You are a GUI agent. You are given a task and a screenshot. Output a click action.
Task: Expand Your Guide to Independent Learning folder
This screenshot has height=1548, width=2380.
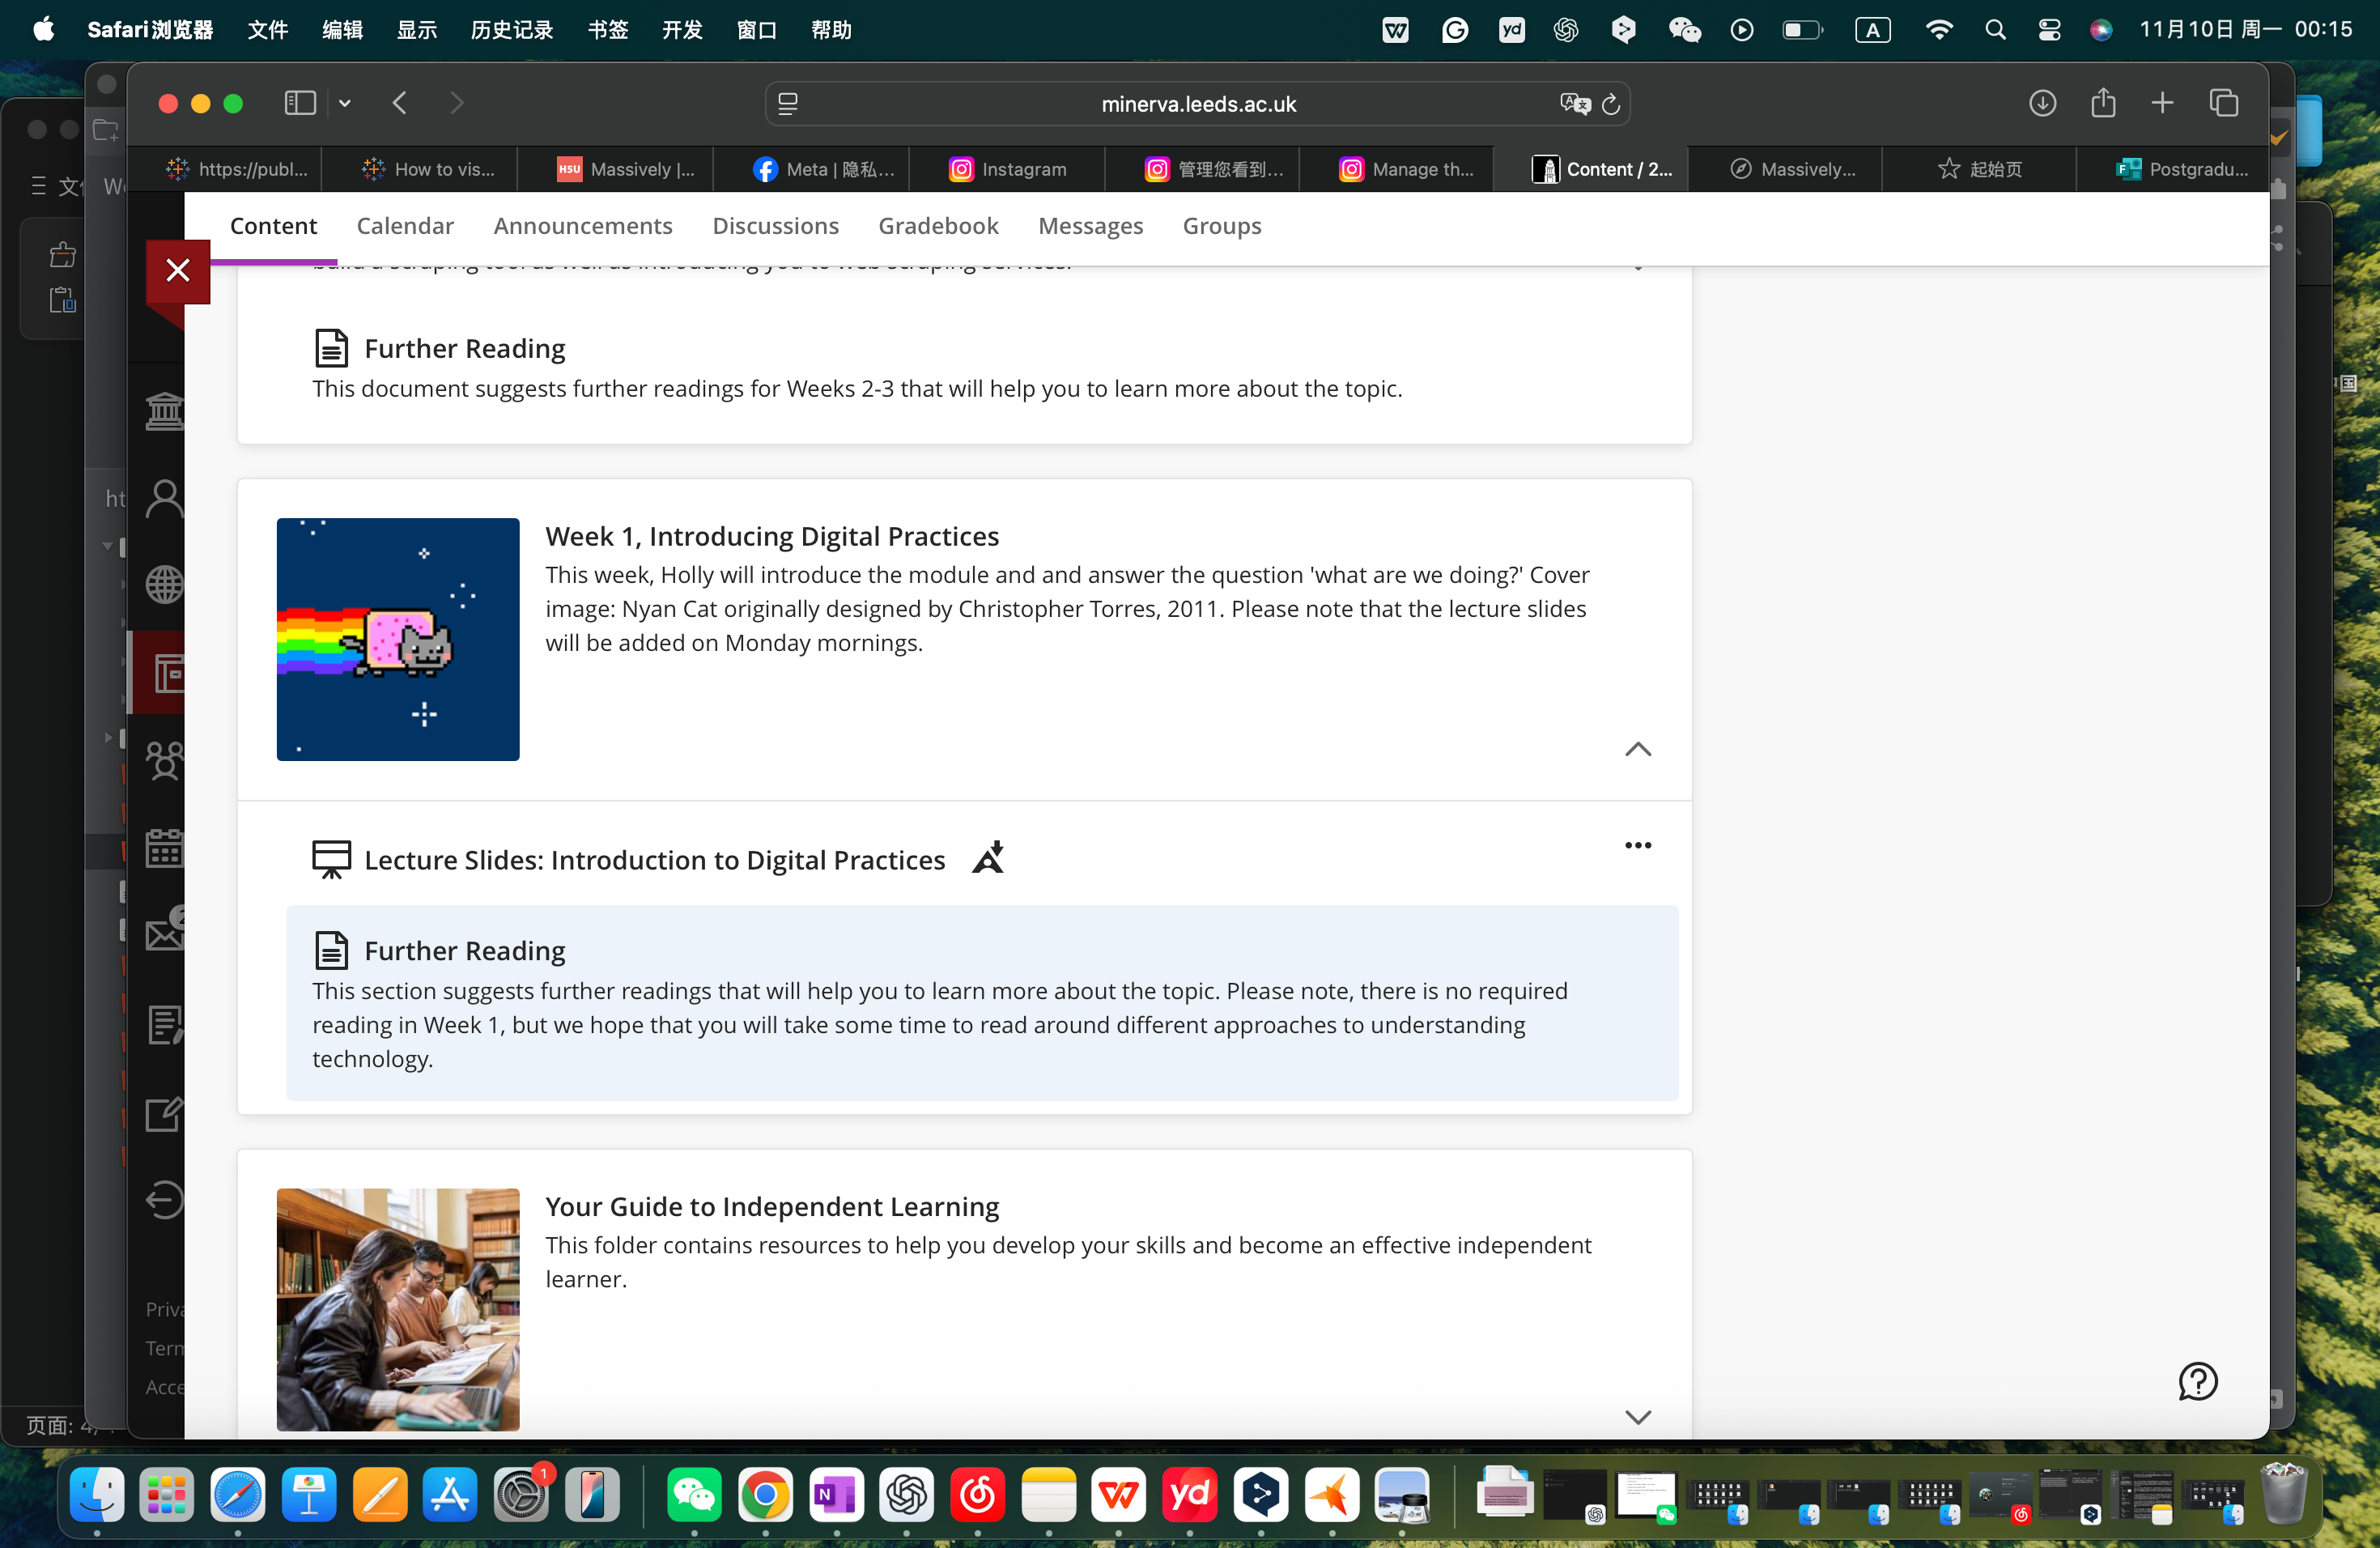[1637, 1416]
